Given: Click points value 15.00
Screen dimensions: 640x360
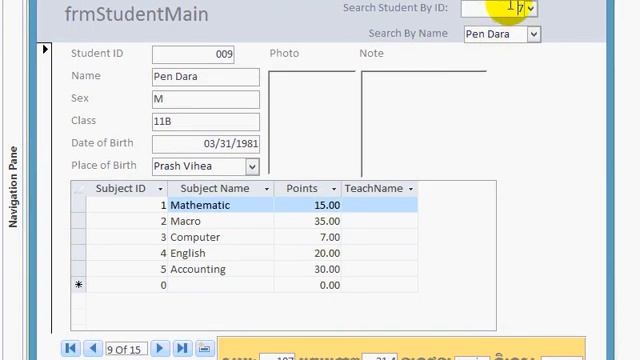Looking at the screenshot, I should (308, 205).
